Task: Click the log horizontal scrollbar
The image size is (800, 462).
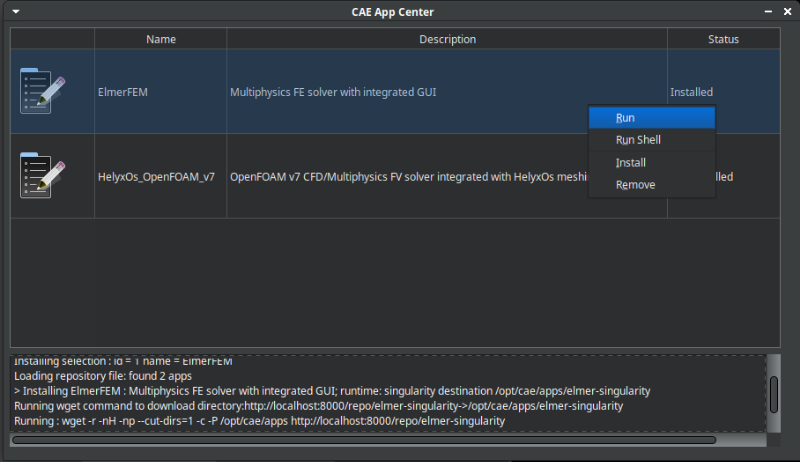Action: pyautogui.click(x=364, y=440)
